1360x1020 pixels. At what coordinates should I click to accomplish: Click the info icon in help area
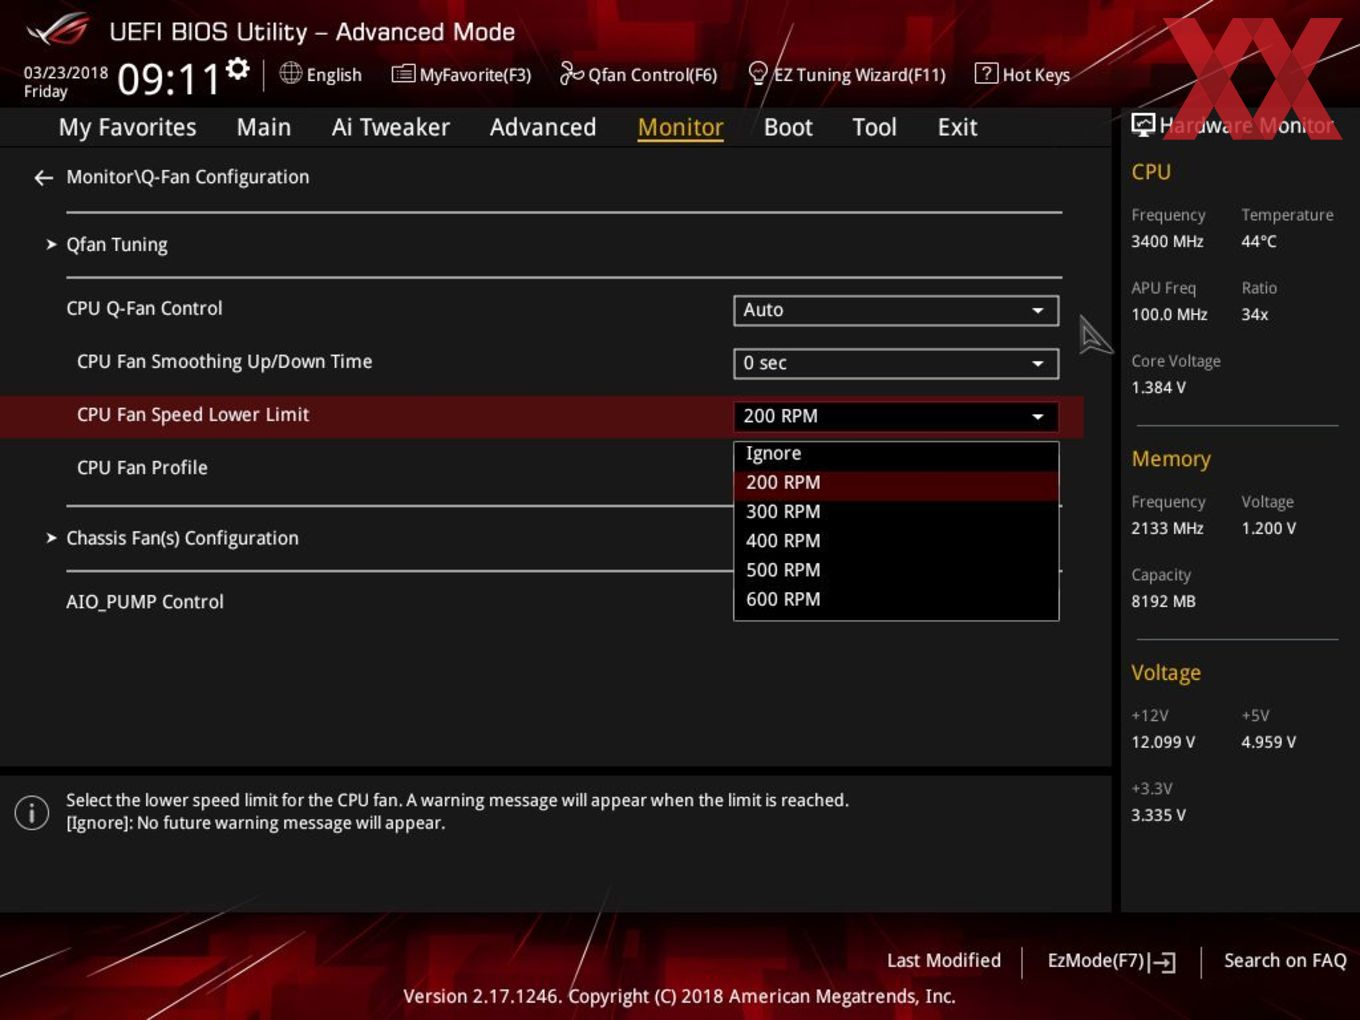pos(32,812)
